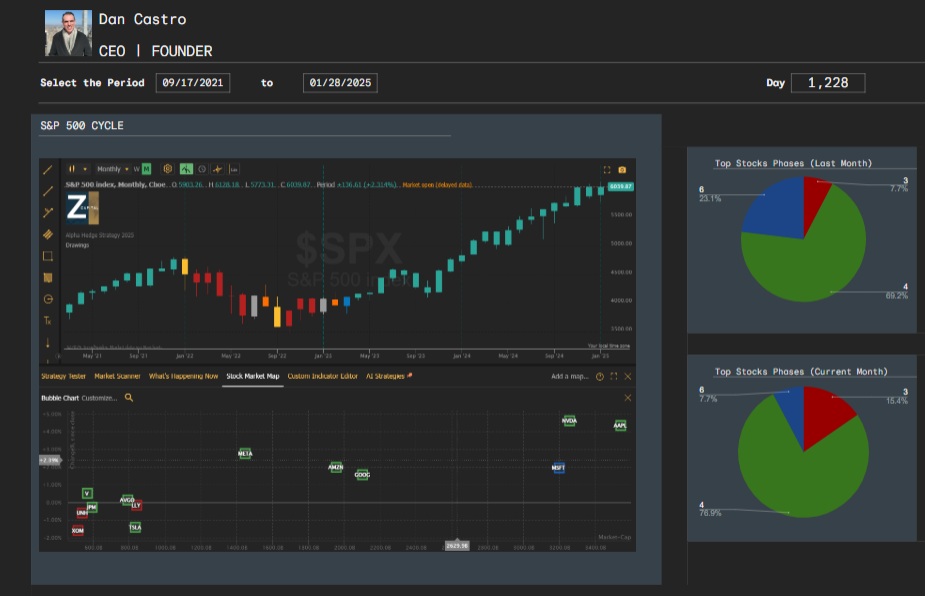Select the M monthly timeframe button
The height and width of the screenshot is (596, 925).
click(x=146, y=169)
